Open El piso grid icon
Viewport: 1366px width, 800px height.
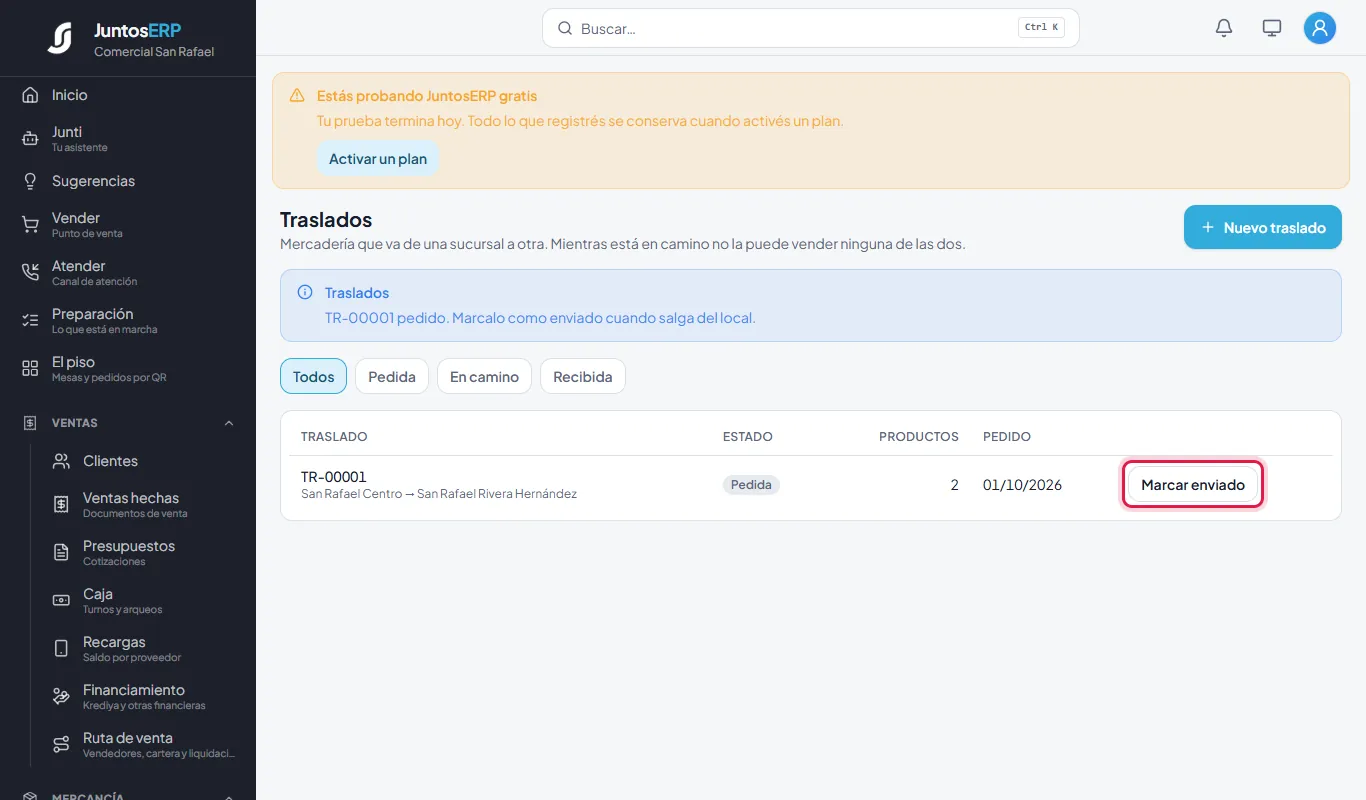click(x=30, y=369)
